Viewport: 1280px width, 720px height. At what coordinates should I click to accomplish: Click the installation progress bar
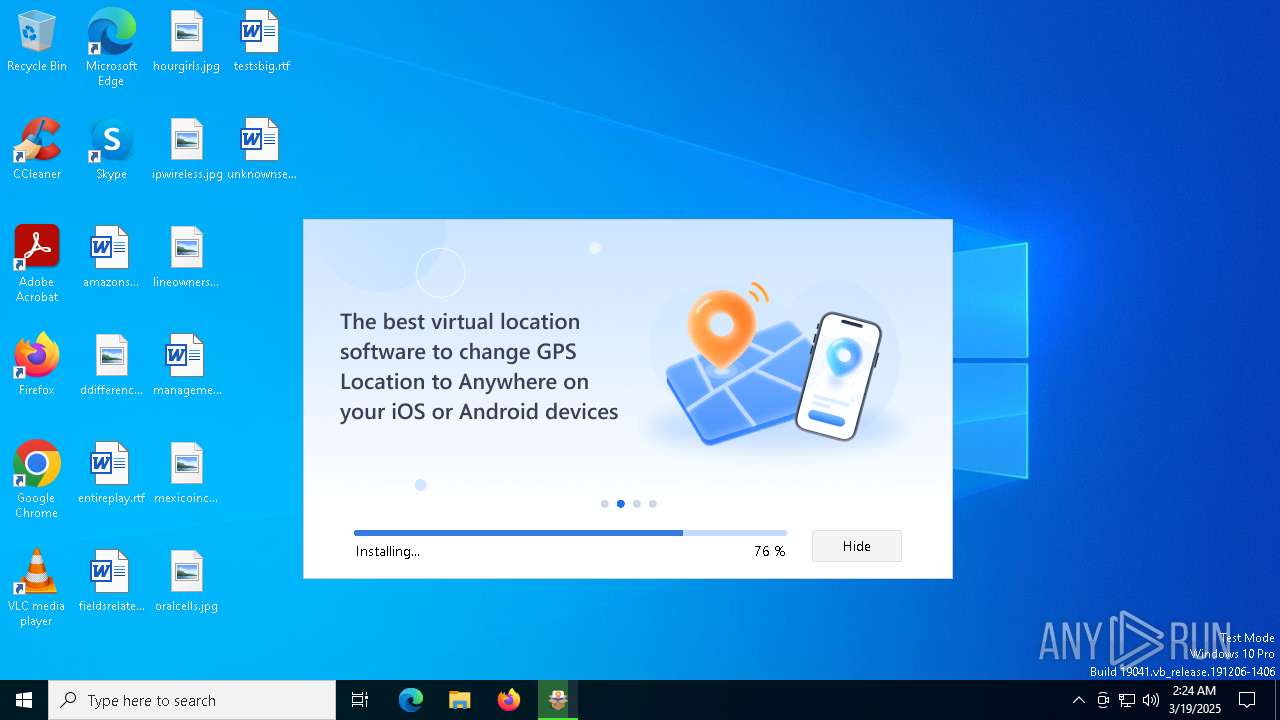(570, 533)
